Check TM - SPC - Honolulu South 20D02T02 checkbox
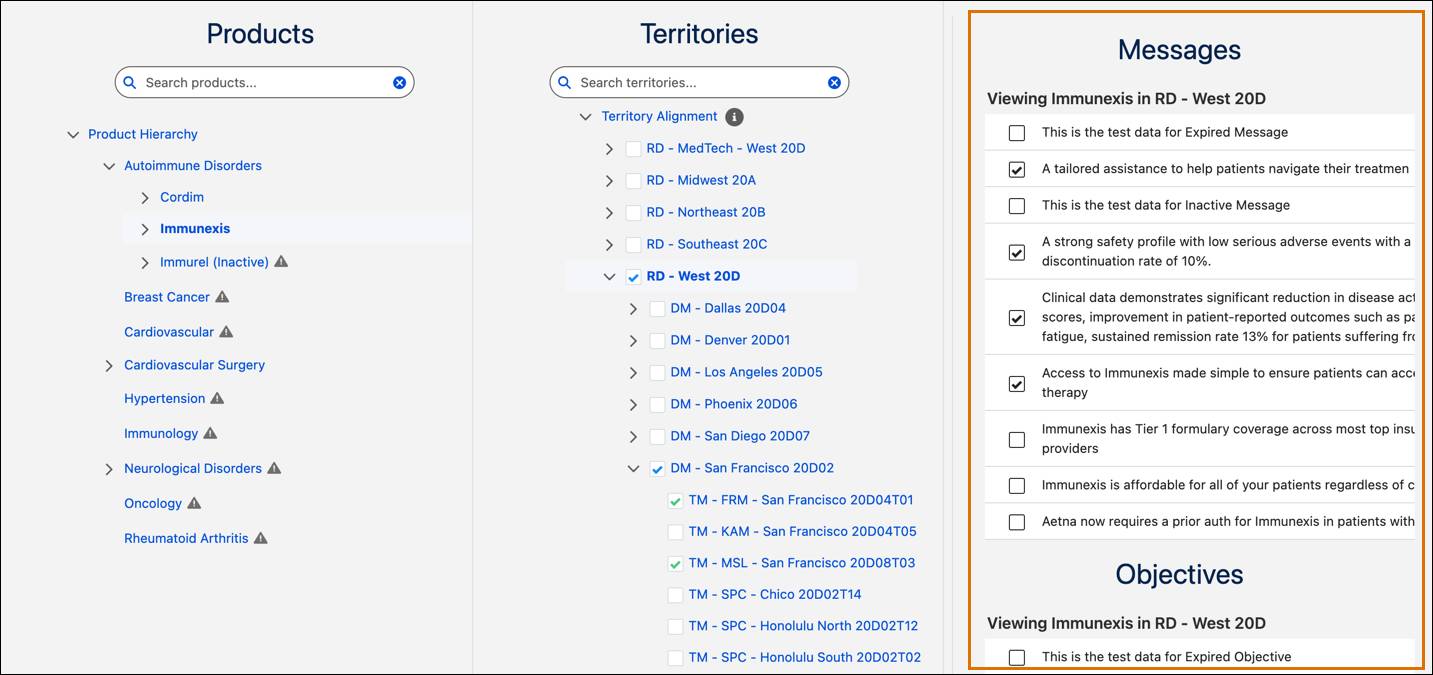Screen dimensions: 1433x675 click(x=675, y=658)
